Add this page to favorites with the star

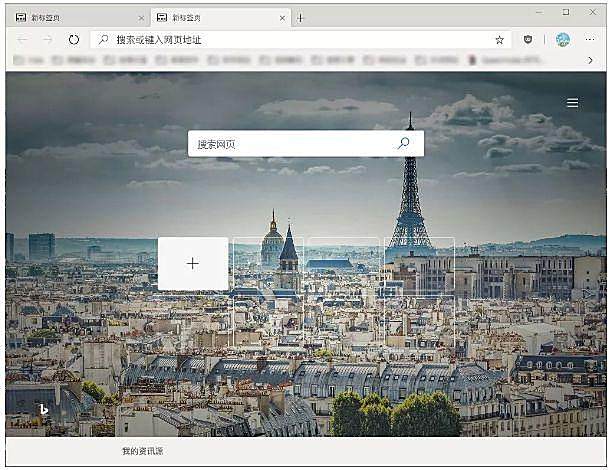point(500,40)
